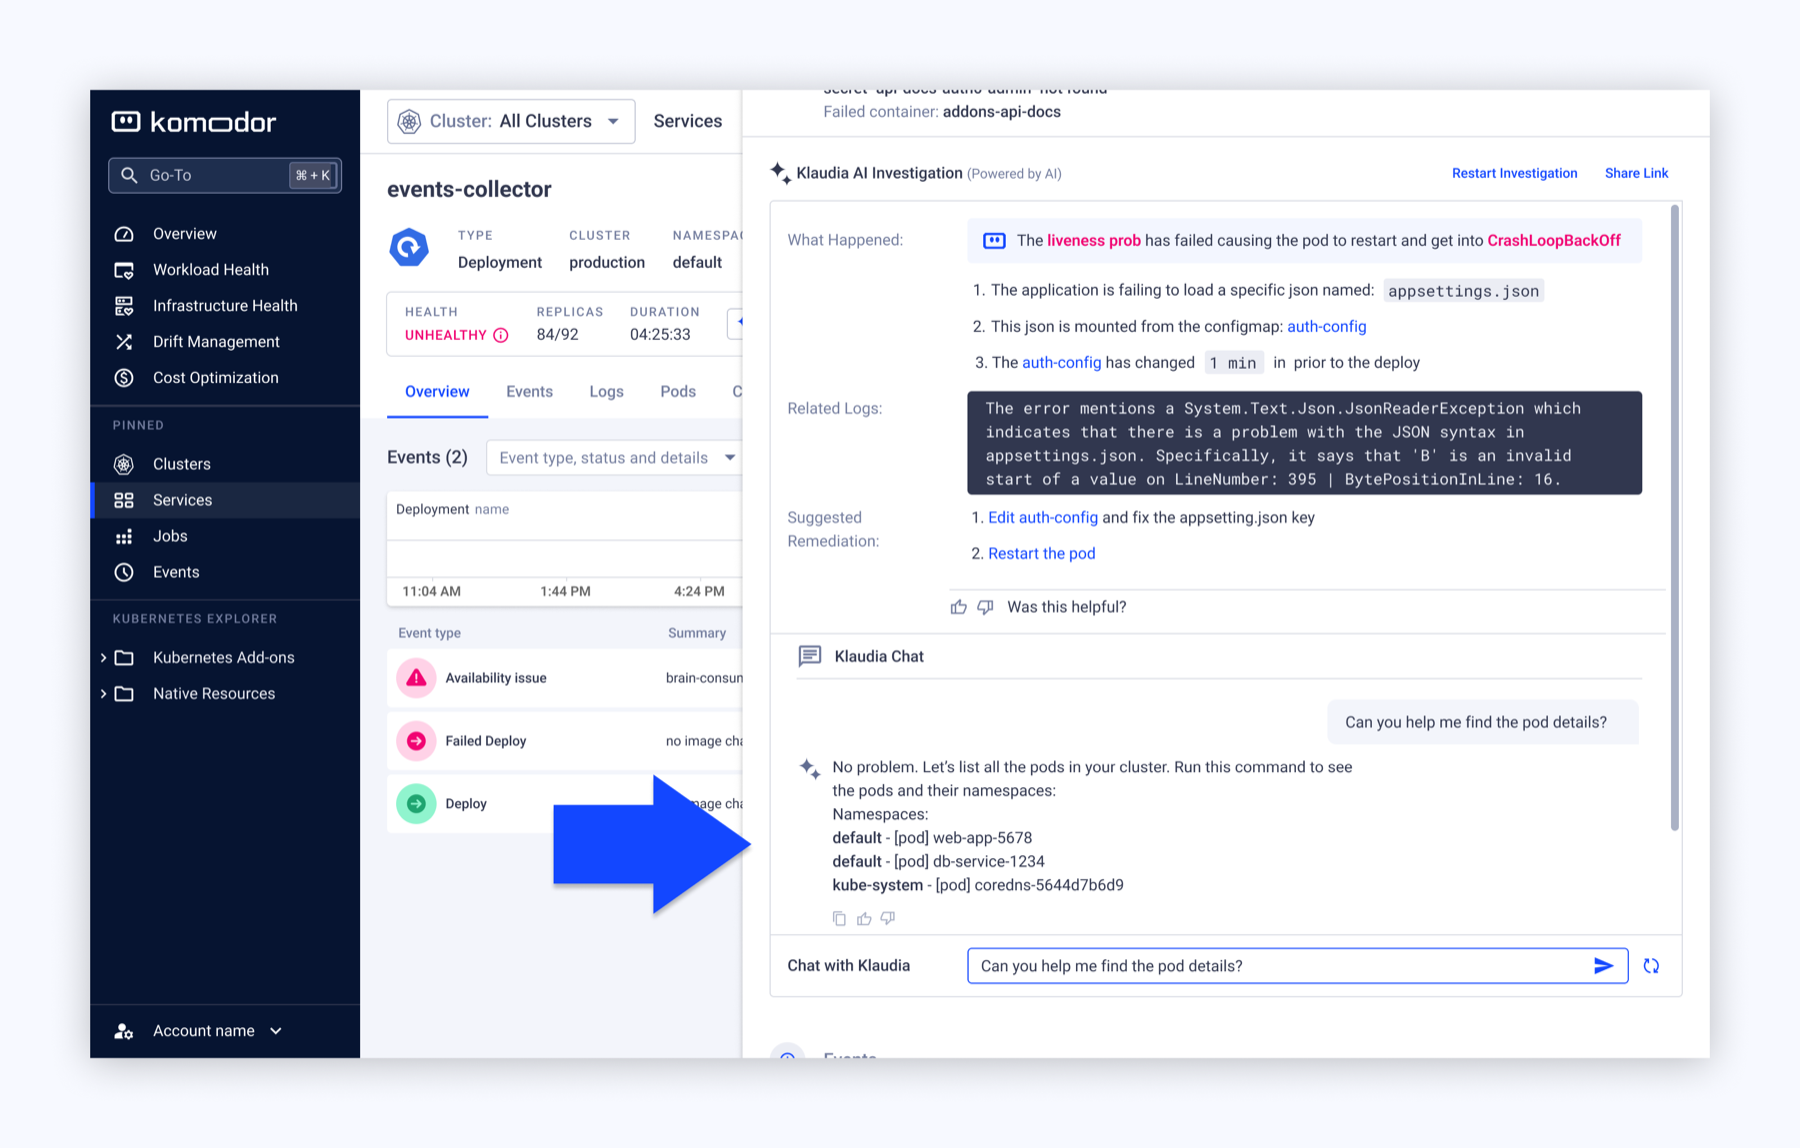Viewport: 1800px width, 1148px height.
Task: Click the events-collector deployment icon
Action: (409, 248)
